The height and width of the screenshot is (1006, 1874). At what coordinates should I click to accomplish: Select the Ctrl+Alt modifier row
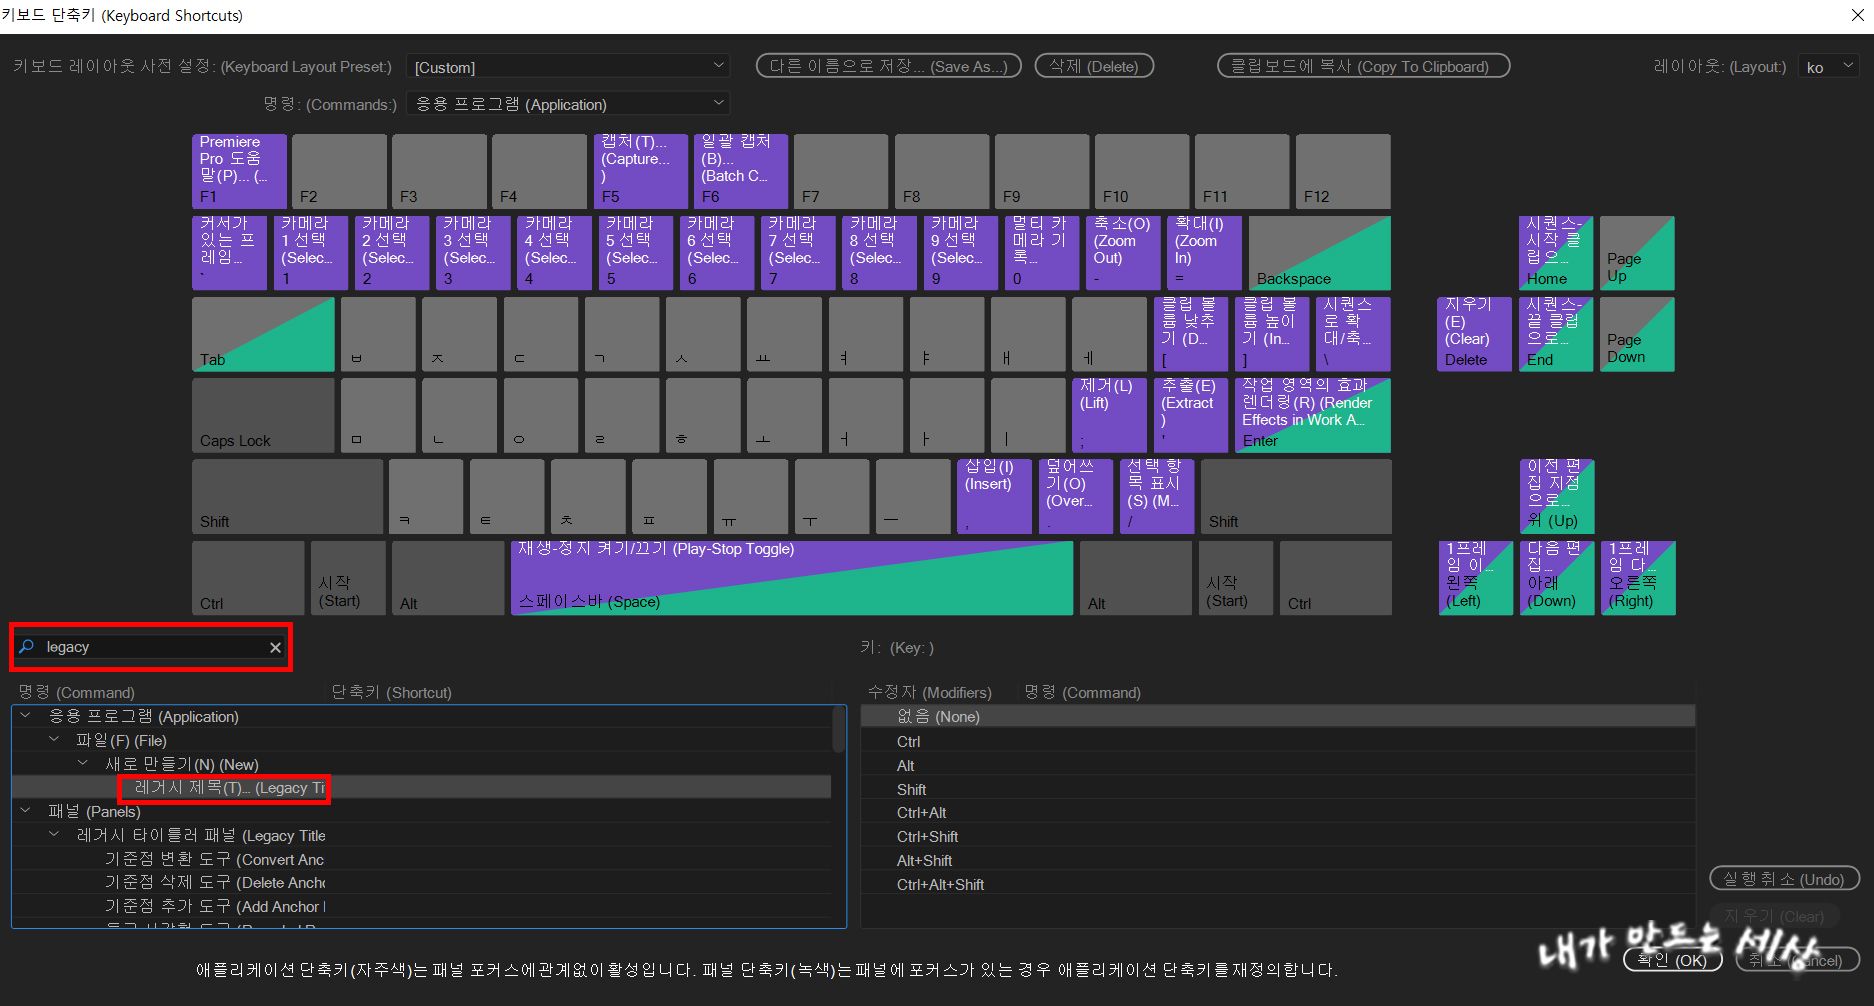[1278, 813]
